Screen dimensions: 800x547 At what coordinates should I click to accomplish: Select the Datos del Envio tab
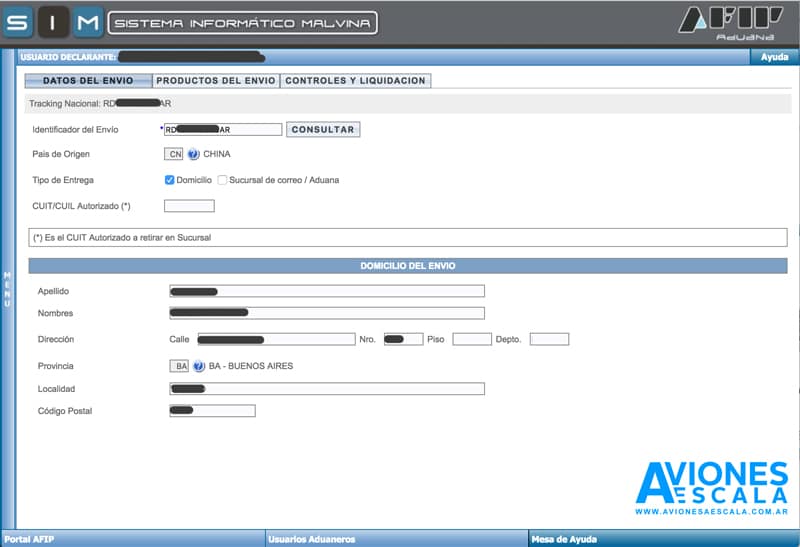click(x=88, y=81)
